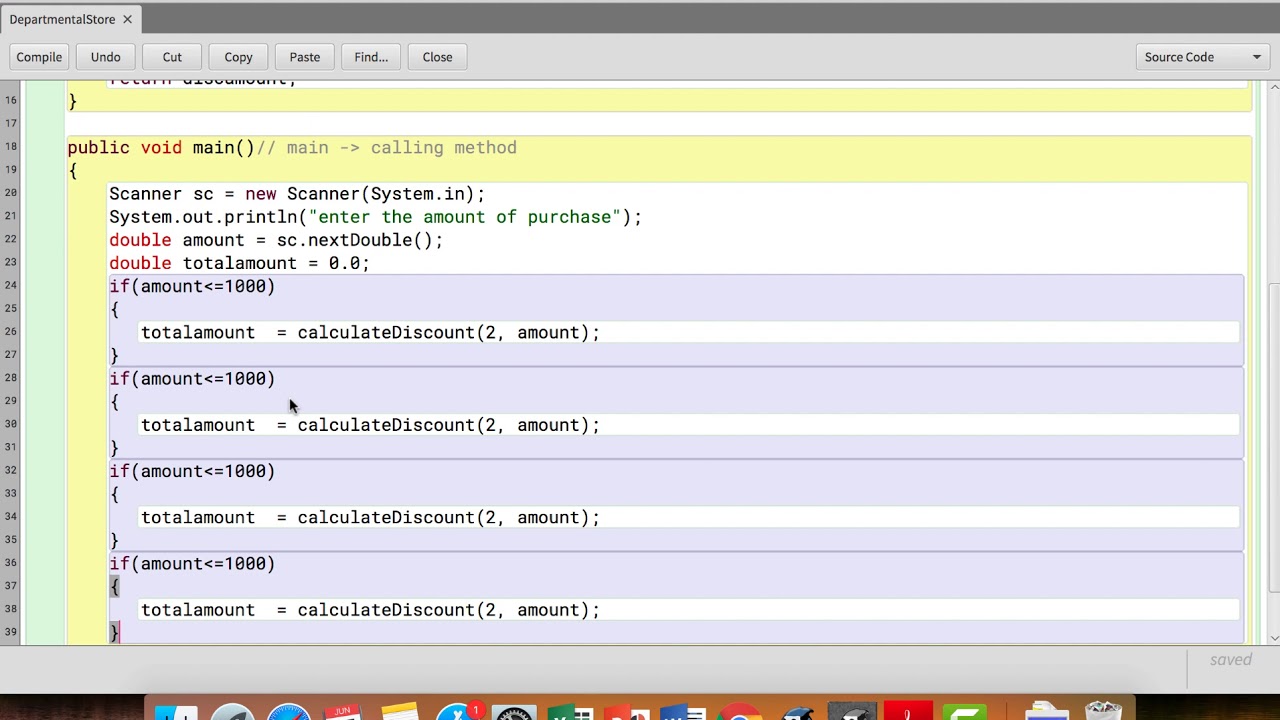Viewport: 1280px width, 720px height.
Task: Click 'if(amount<=1000)' on line 24
Action: click(192, 286)
